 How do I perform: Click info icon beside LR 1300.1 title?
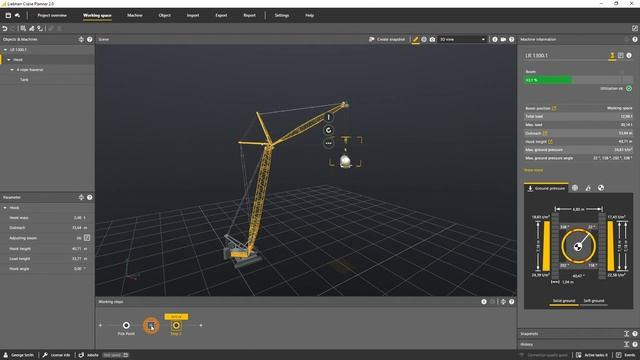tap(629, 55)
